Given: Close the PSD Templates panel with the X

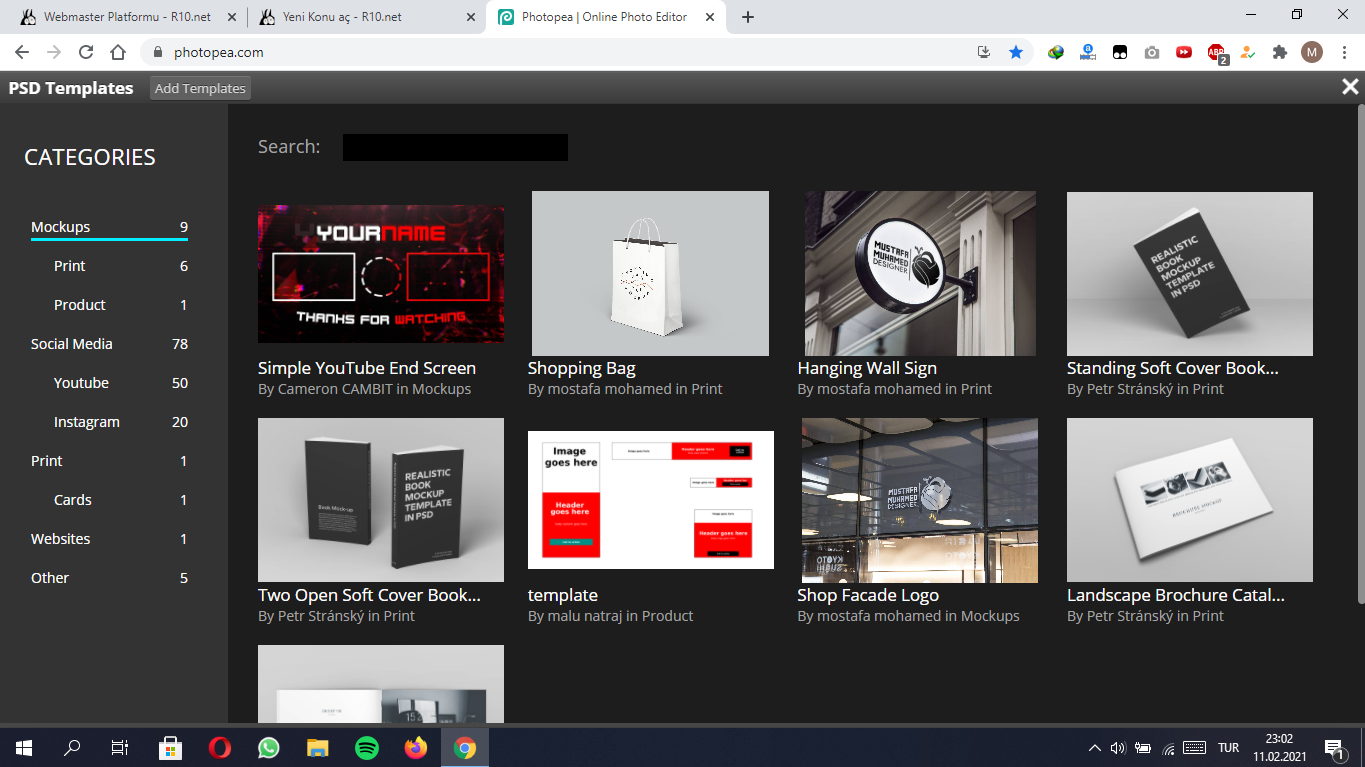Looking at the screenshot, I should tap(1350, 87).
